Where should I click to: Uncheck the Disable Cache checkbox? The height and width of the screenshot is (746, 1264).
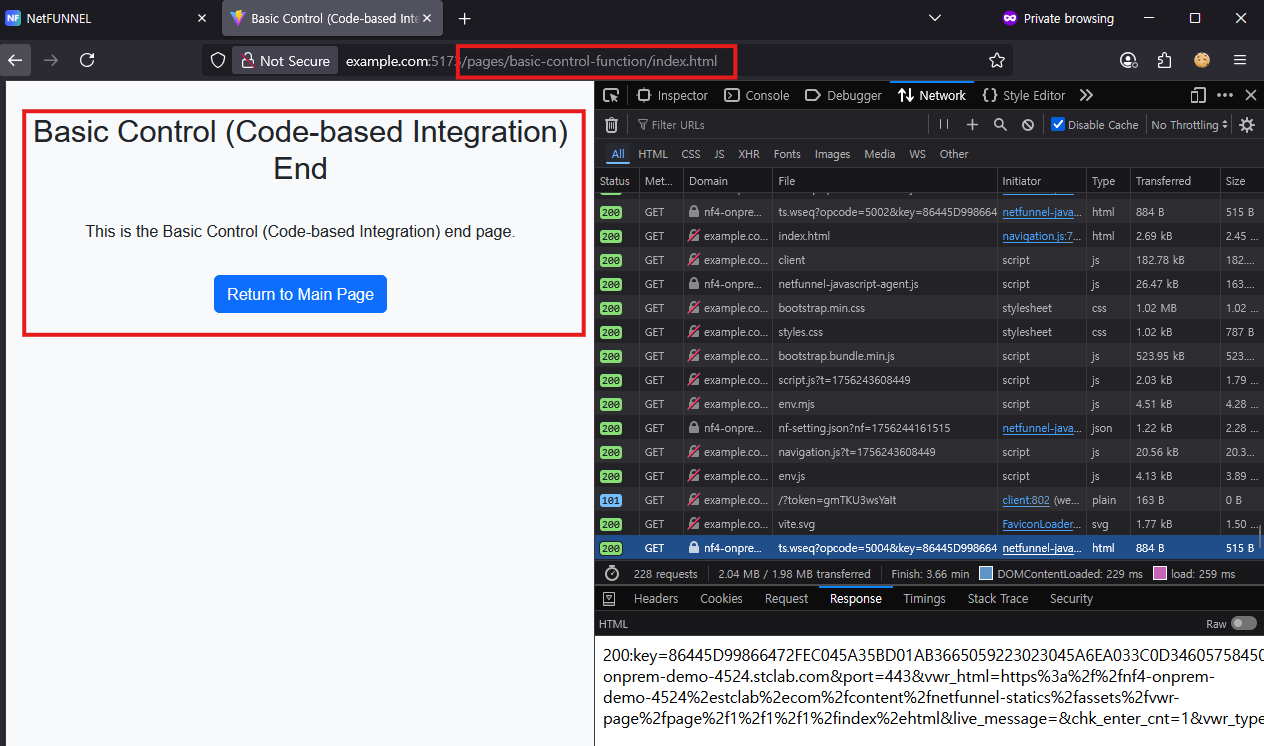point(1058,125)
